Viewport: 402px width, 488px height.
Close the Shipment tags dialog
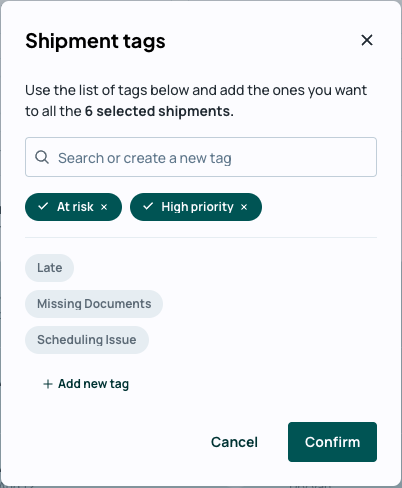(x=367, y=40)
